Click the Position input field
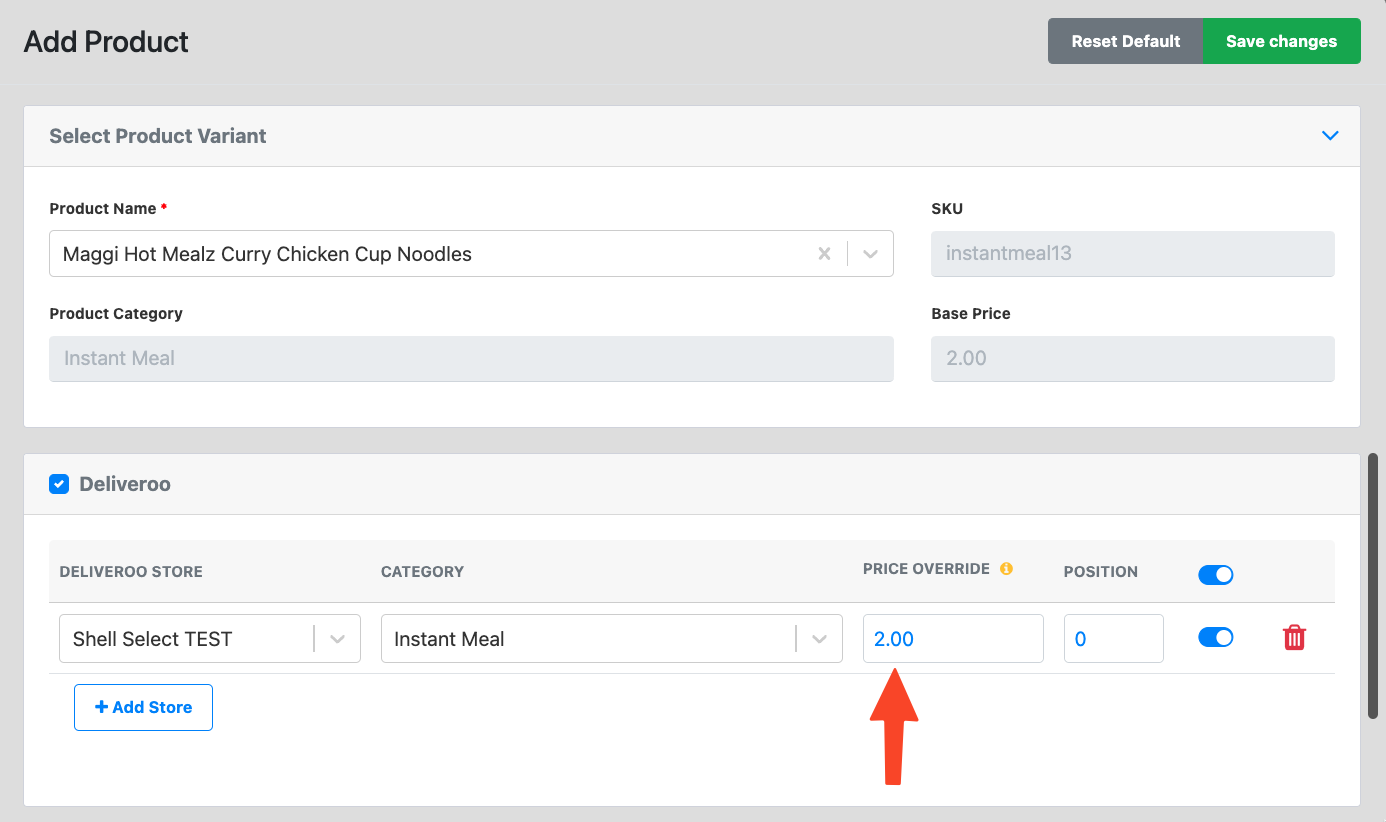 click(1113, 639)
